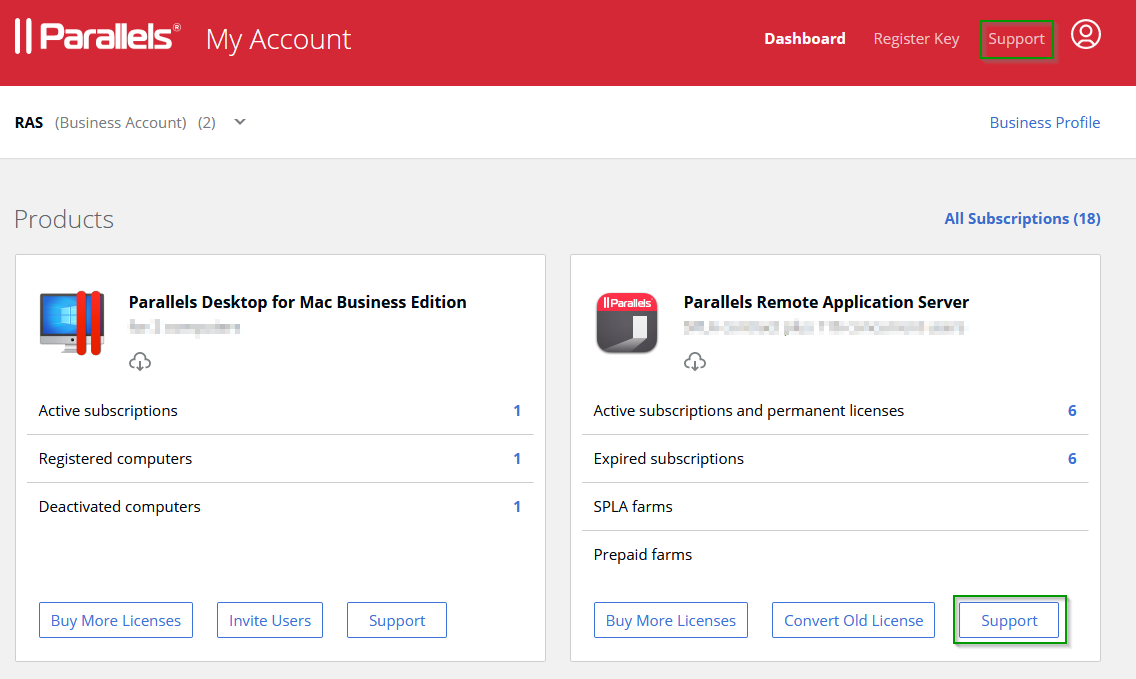Click the Parallels Remote Application Server title

pos(826,302)
